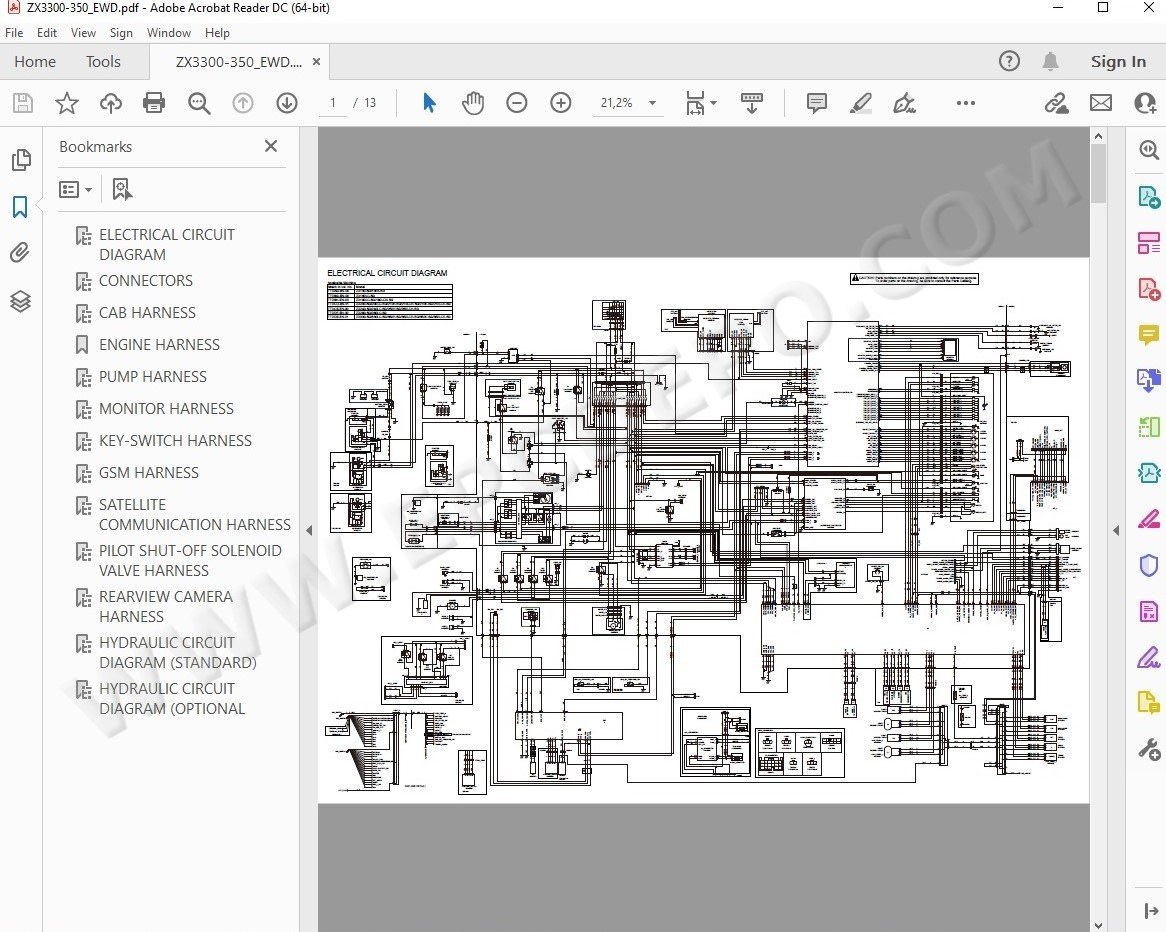Open the Layers panel icon
Viewport: 1166px width, 932px height.
[20, 301]
